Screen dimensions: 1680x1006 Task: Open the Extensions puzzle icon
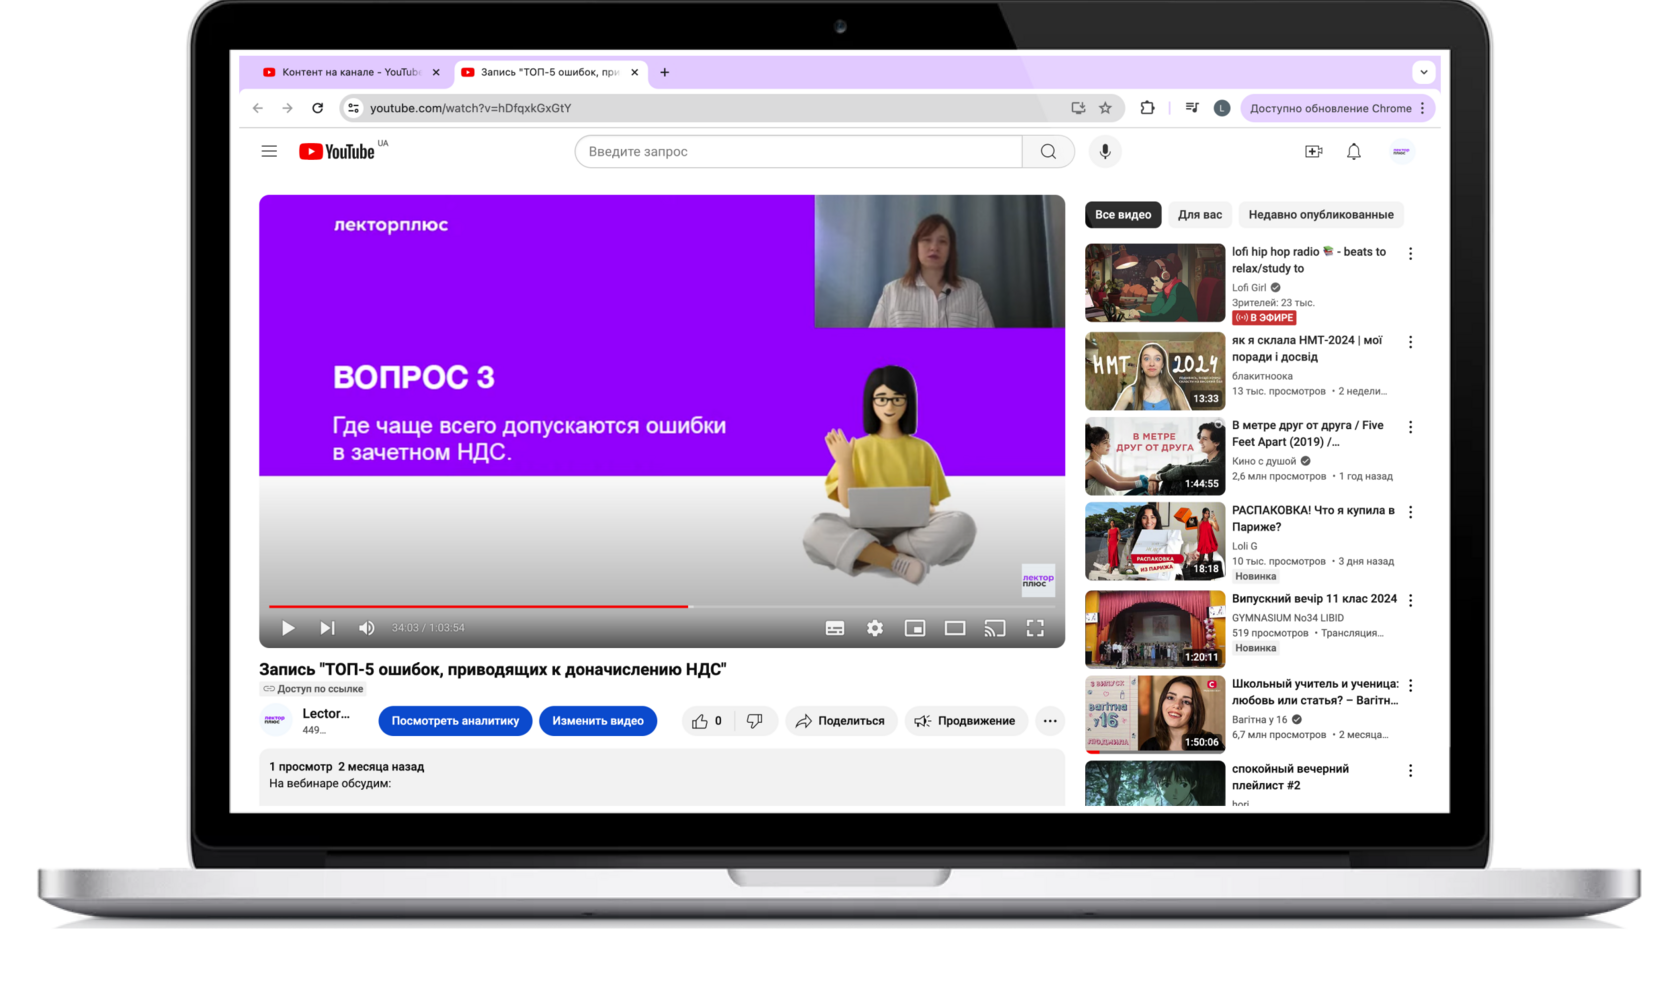pos(1148,108)
